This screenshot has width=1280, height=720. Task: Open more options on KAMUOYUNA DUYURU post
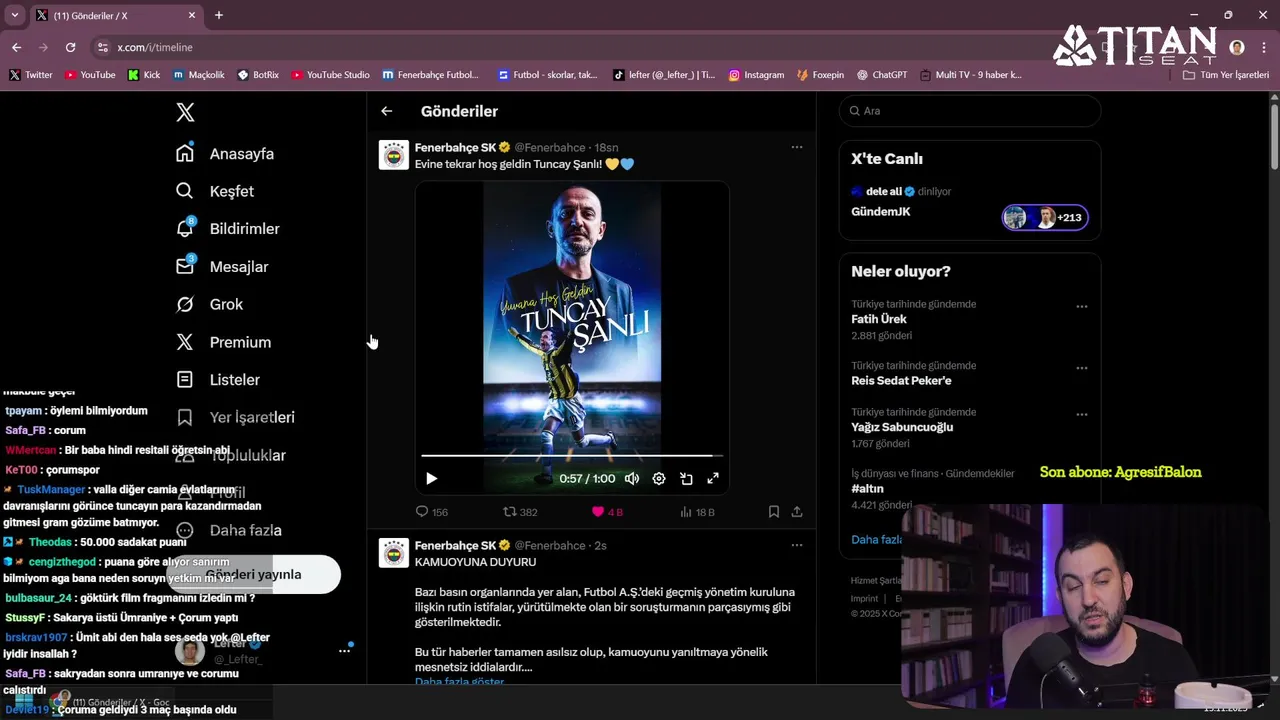pos(797,545)
